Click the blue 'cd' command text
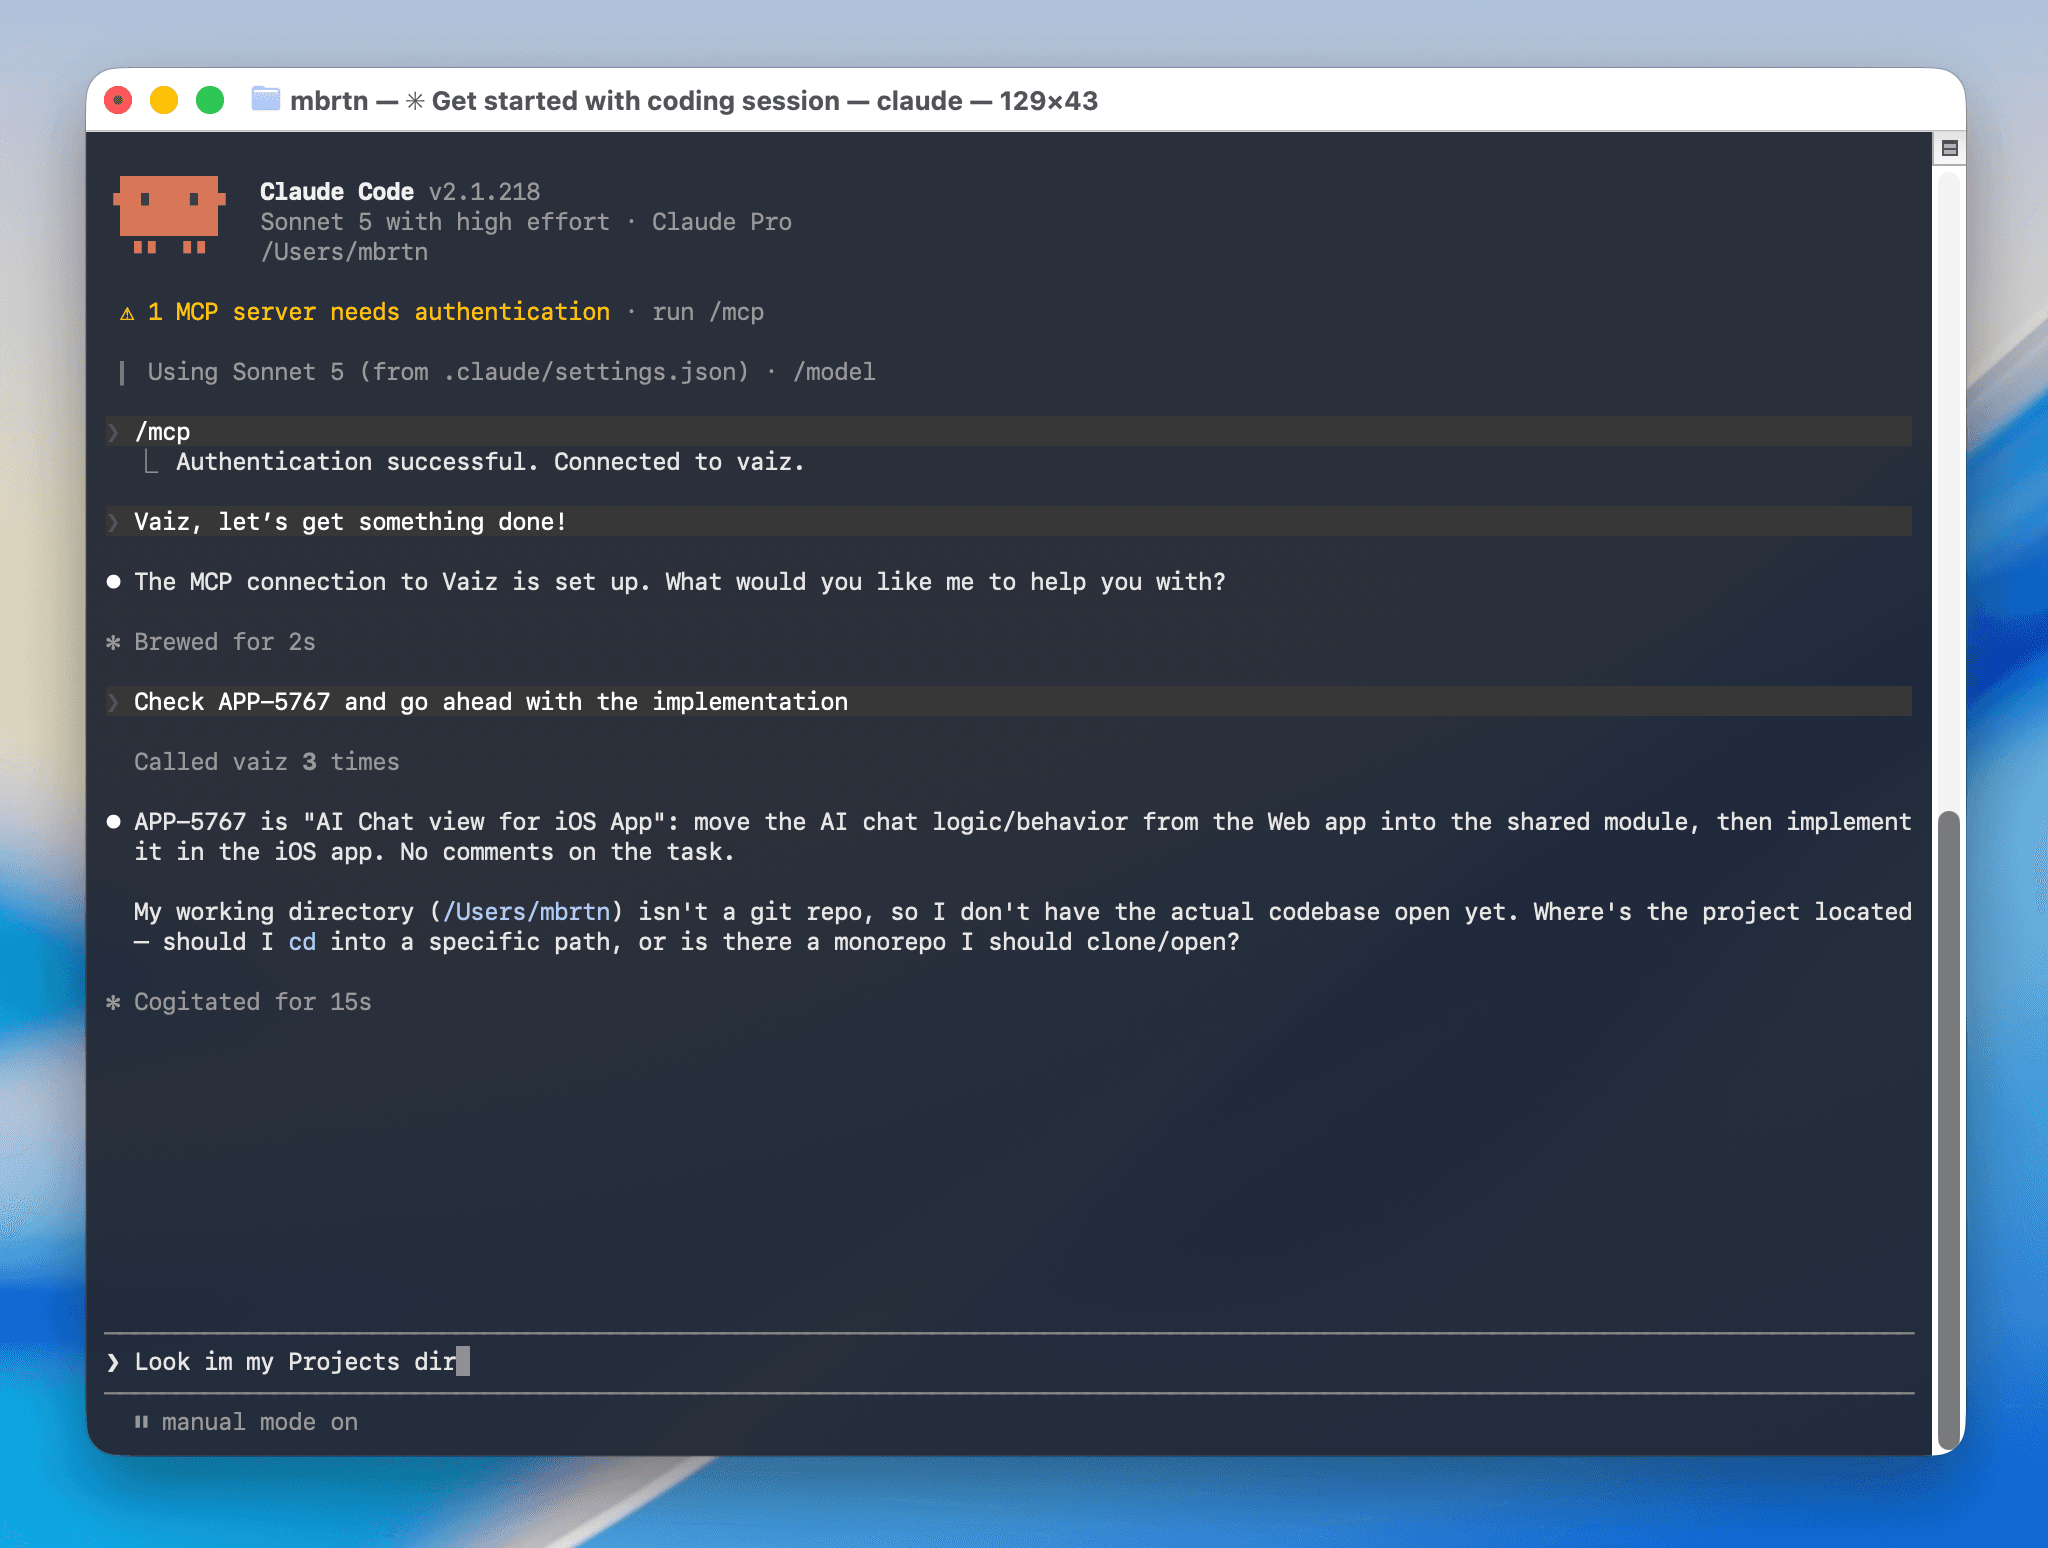The height and width of the screenshot is (1548, 2048). pos(302,942)
